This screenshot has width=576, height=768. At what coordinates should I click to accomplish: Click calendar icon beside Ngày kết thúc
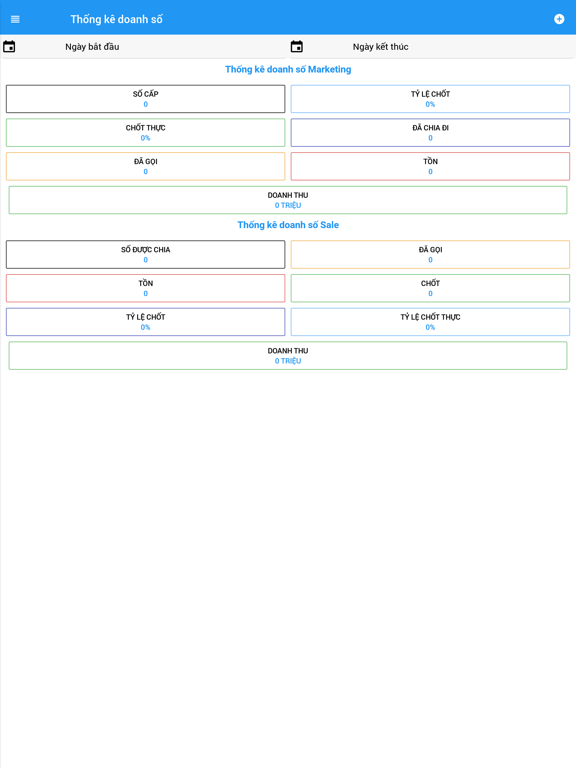click(297, 47)
